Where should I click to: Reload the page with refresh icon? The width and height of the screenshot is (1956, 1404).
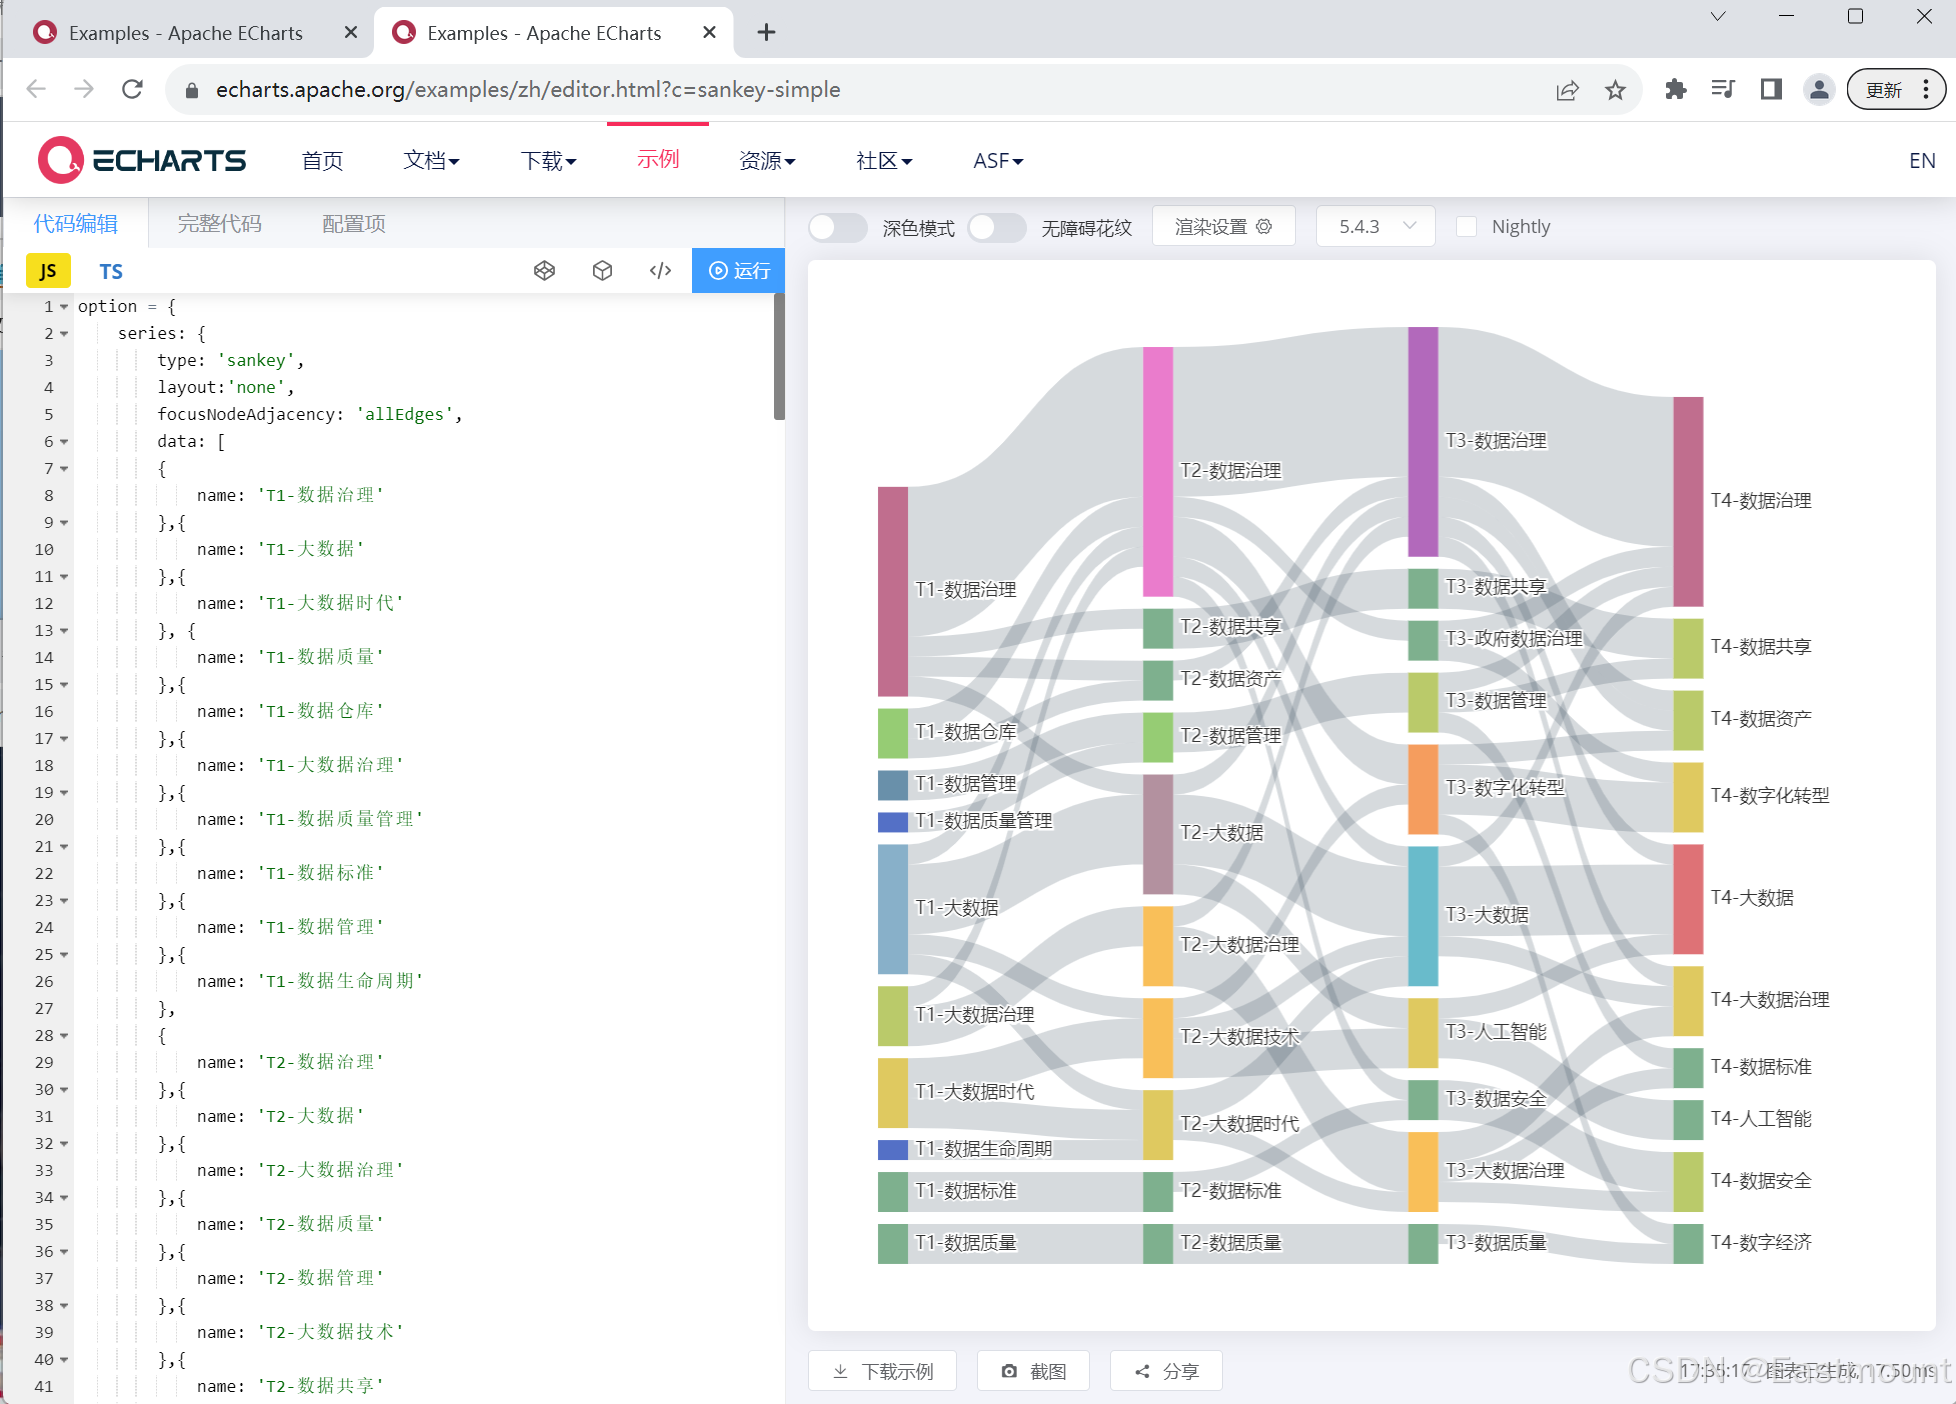coord(132,89)
